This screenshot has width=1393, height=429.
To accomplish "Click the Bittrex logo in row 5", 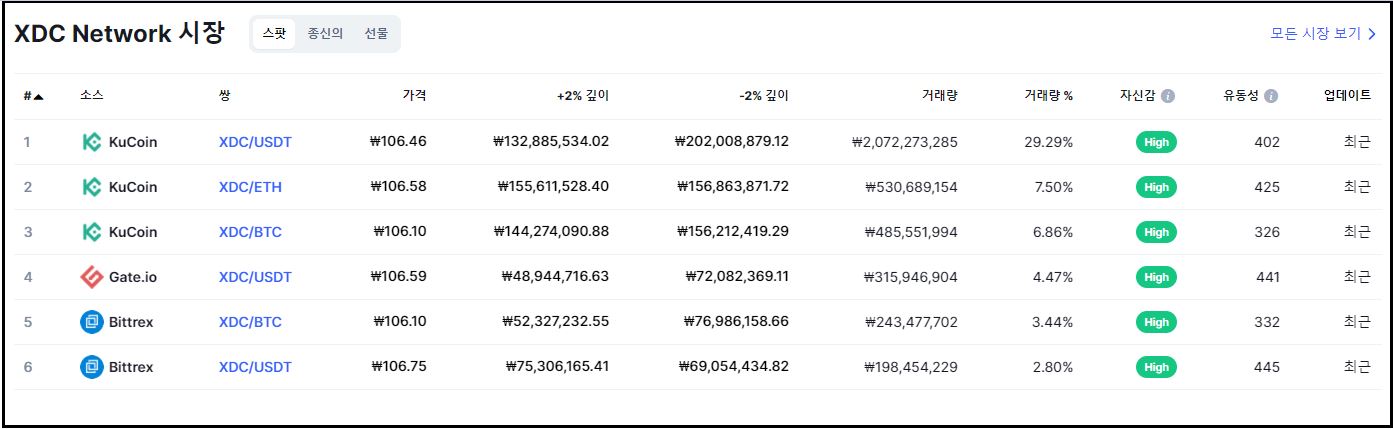I will tap(92, 322).
